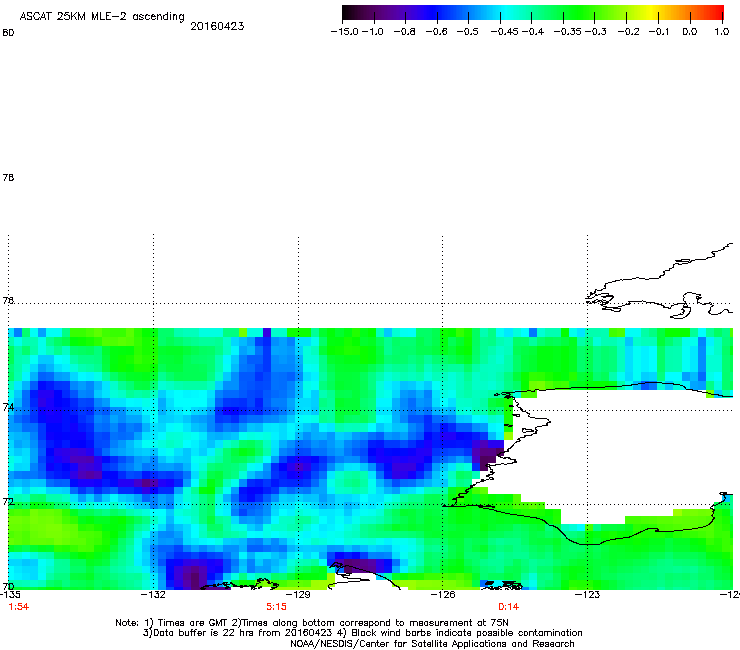Click the colorbar value -0.45

coord(504,32)
